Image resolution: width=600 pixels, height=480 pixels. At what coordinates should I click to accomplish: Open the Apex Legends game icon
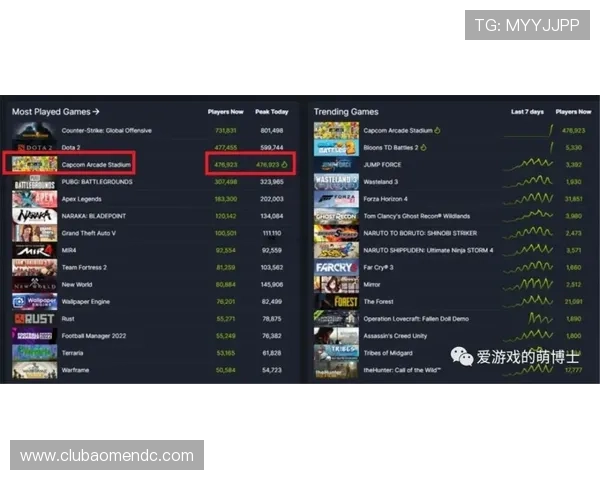[x=34, y=199]
